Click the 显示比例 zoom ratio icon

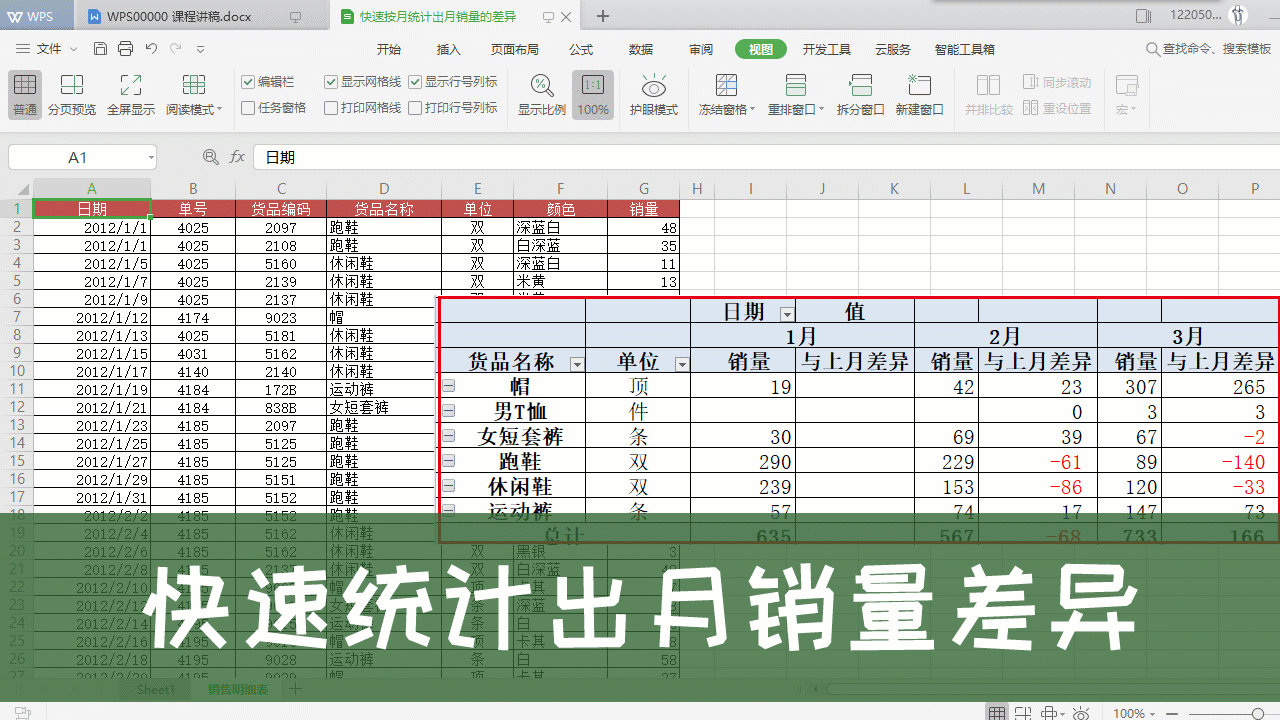(541, 95)
